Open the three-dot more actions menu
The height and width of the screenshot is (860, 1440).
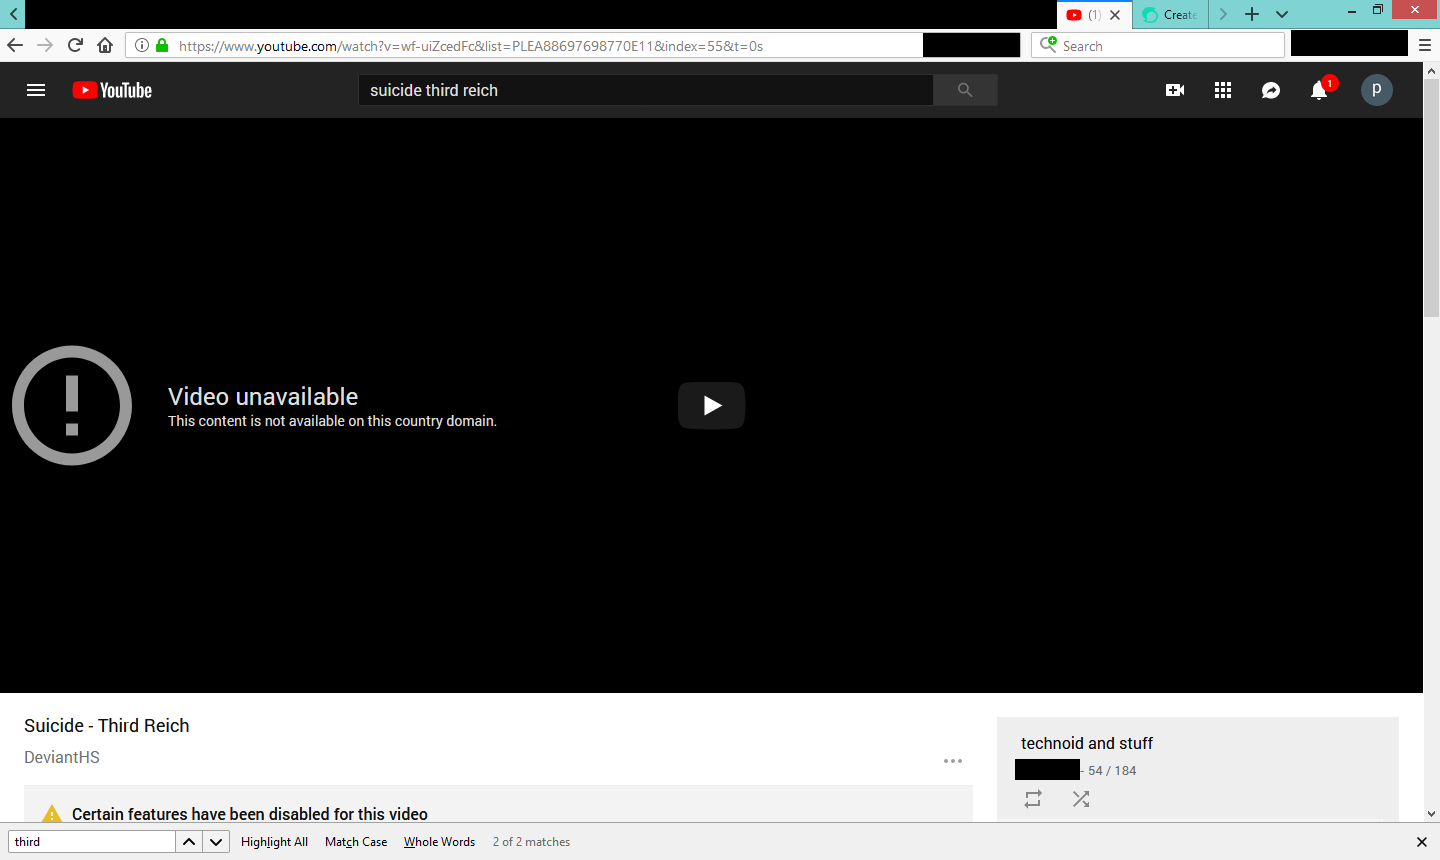pyautogui.click(x=953, y=761)
